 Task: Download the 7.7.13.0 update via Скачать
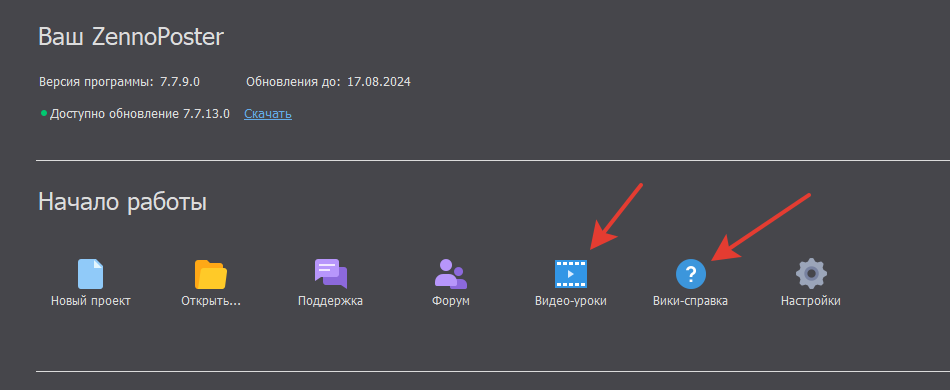click(268, 114)
